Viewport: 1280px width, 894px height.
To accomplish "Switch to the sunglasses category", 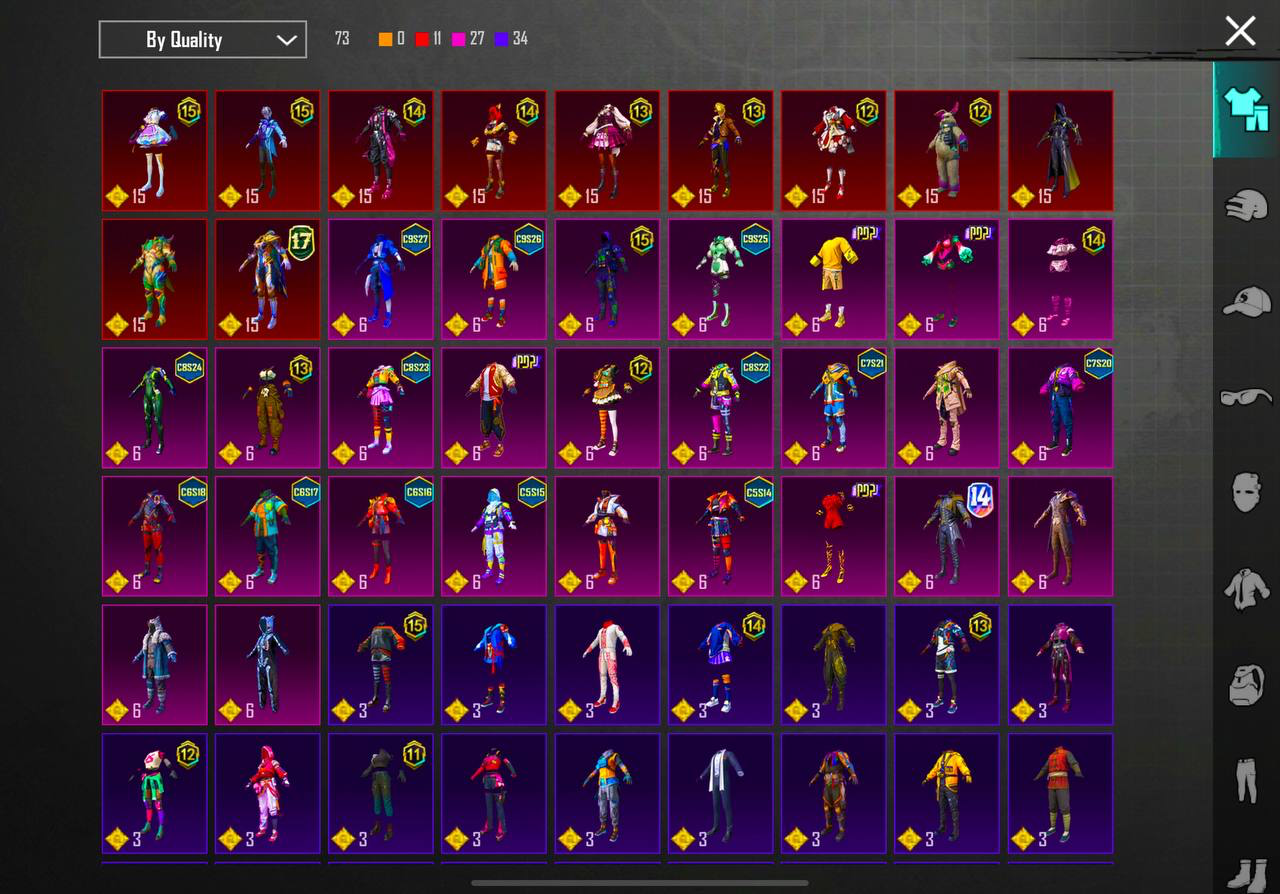I will point(1246,397).
